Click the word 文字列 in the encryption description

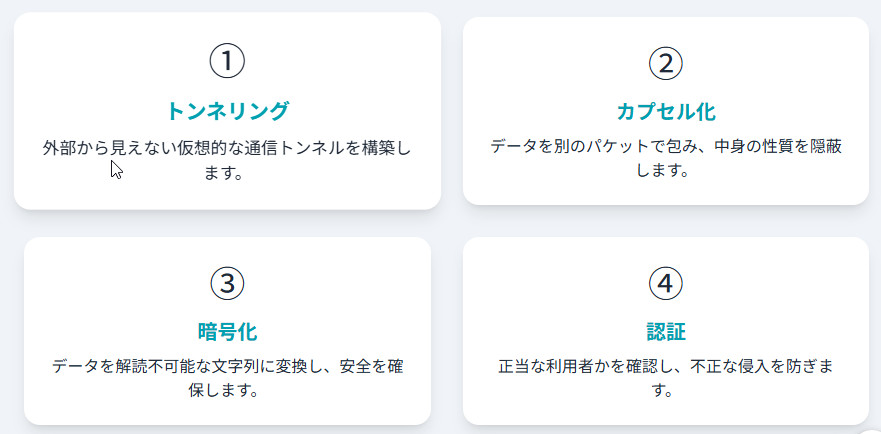[x=237, y=366]
